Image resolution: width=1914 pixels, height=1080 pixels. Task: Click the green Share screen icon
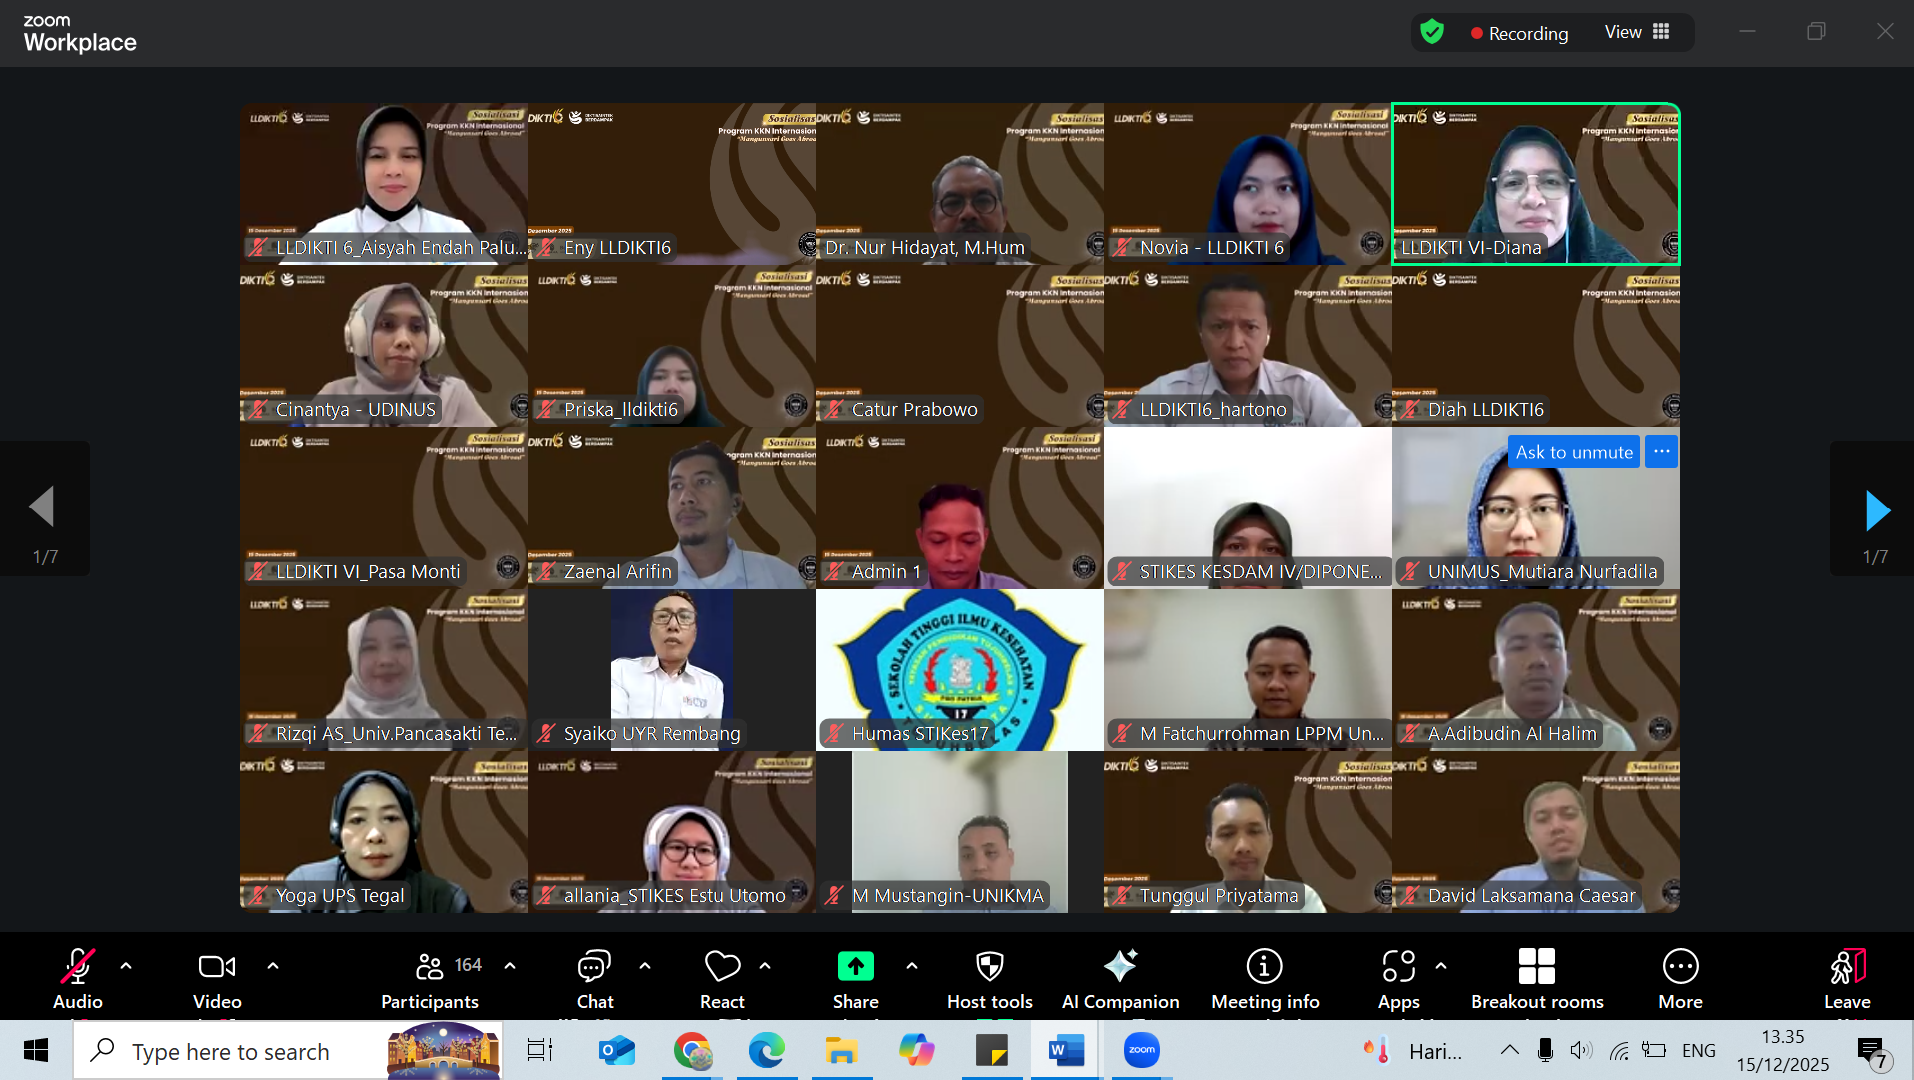point(855,967)
